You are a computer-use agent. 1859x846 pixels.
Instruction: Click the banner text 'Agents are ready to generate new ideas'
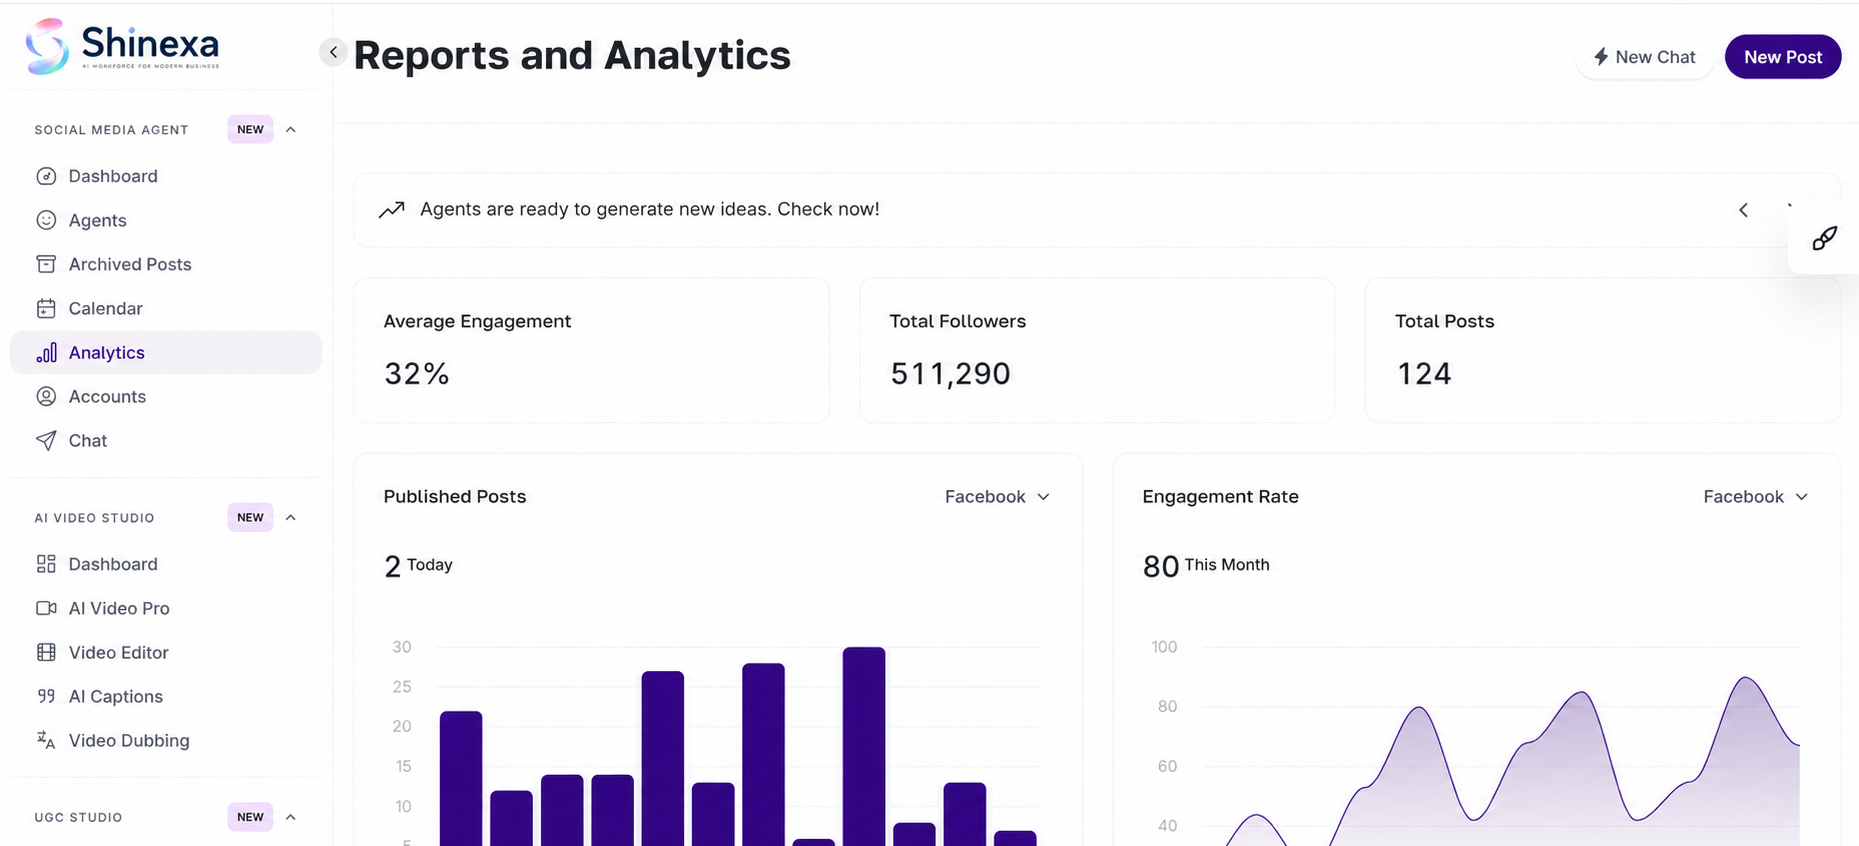[650, 209]
